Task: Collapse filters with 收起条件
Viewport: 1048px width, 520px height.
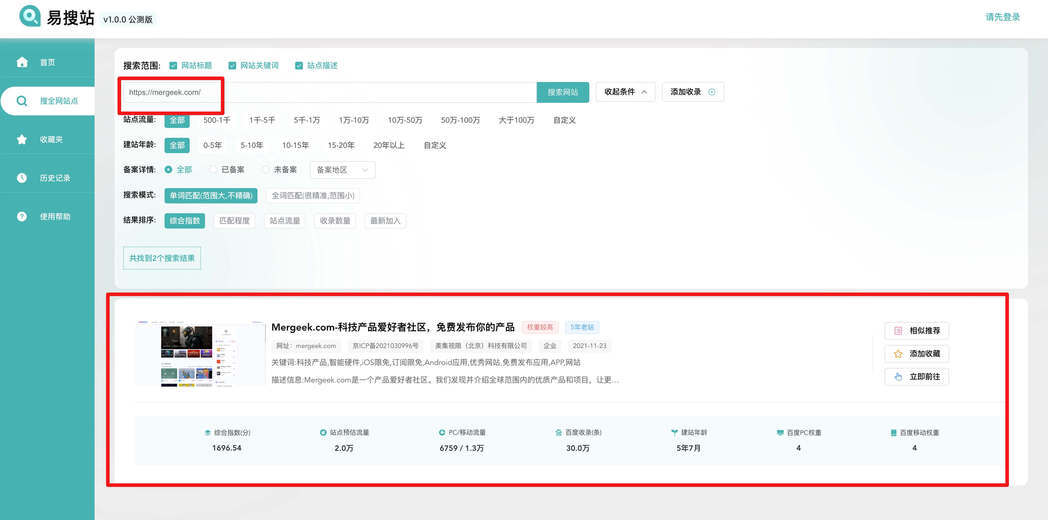Action: click(x=625, y=92)
